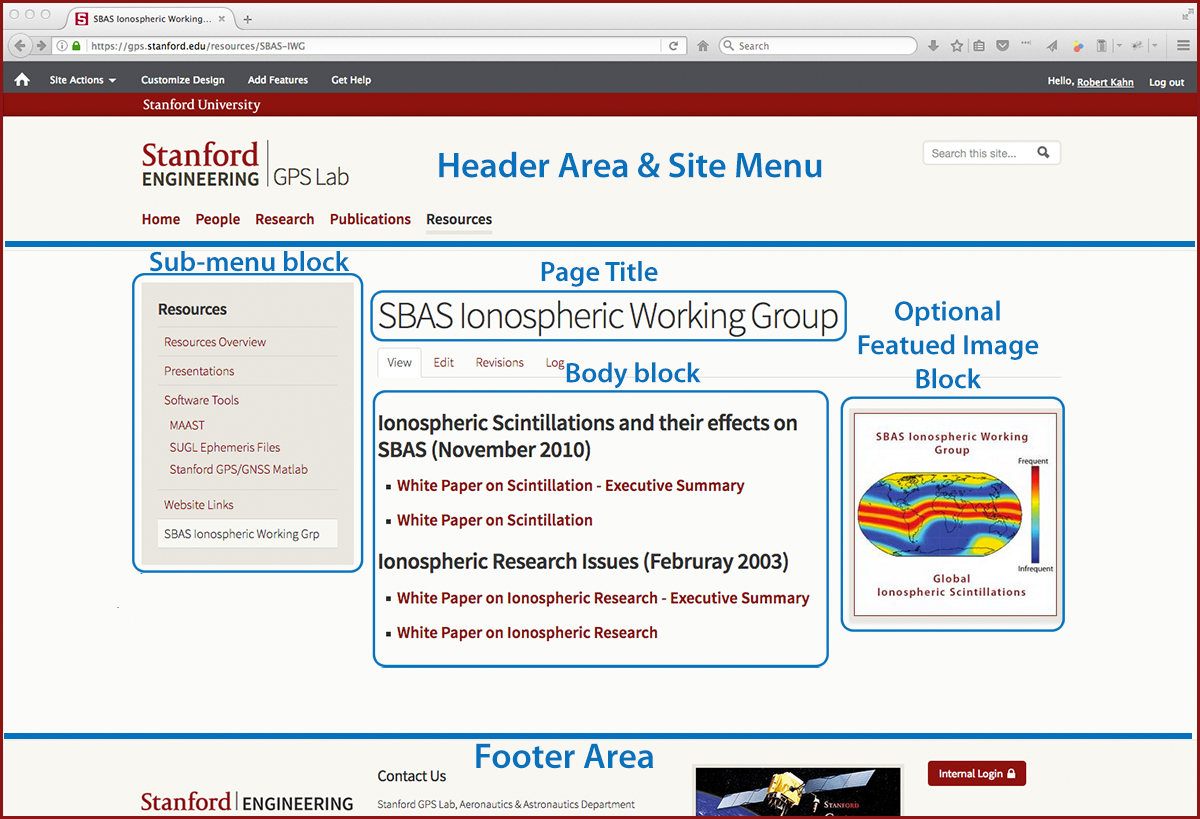
Task: Click the Search this site input field
Action: [978, 153]
